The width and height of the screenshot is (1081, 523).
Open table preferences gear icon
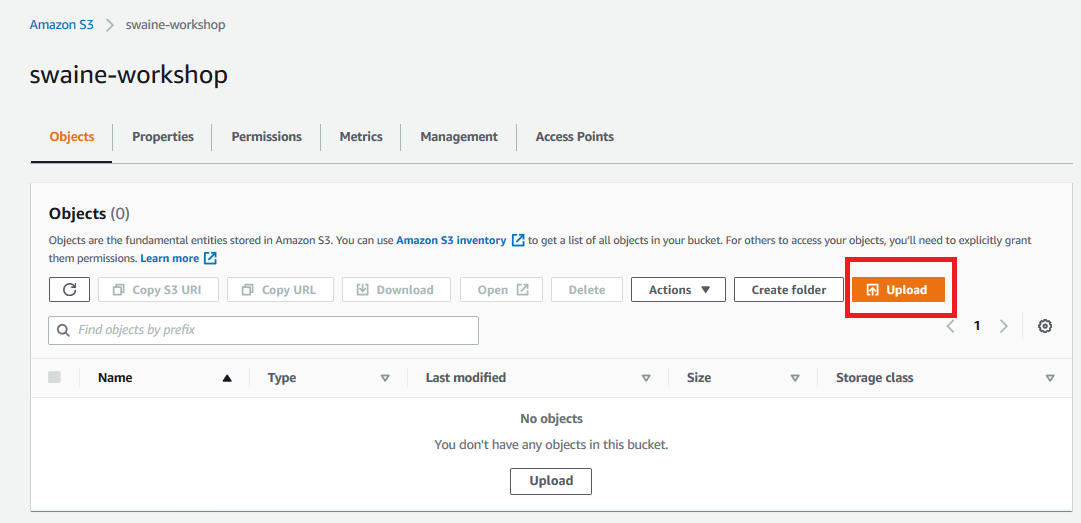tap(1044, 327)
